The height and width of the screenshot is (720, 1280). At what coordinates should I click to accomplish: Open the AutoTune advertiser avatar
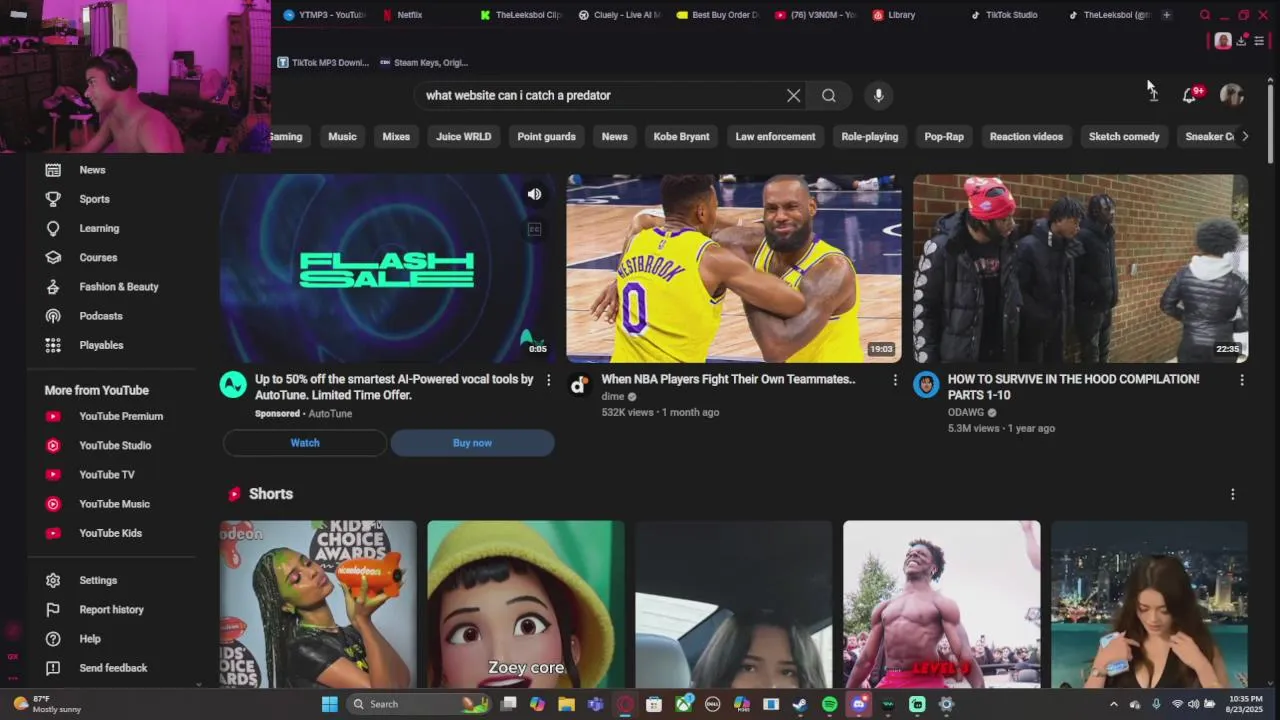pos(233,385)
